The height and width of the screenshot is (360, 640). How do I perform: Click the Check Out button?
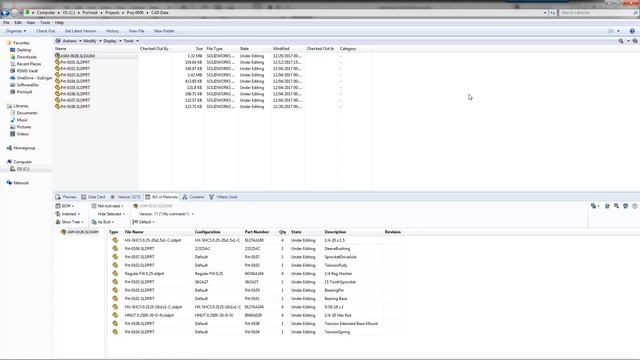(x=45, y=31)
